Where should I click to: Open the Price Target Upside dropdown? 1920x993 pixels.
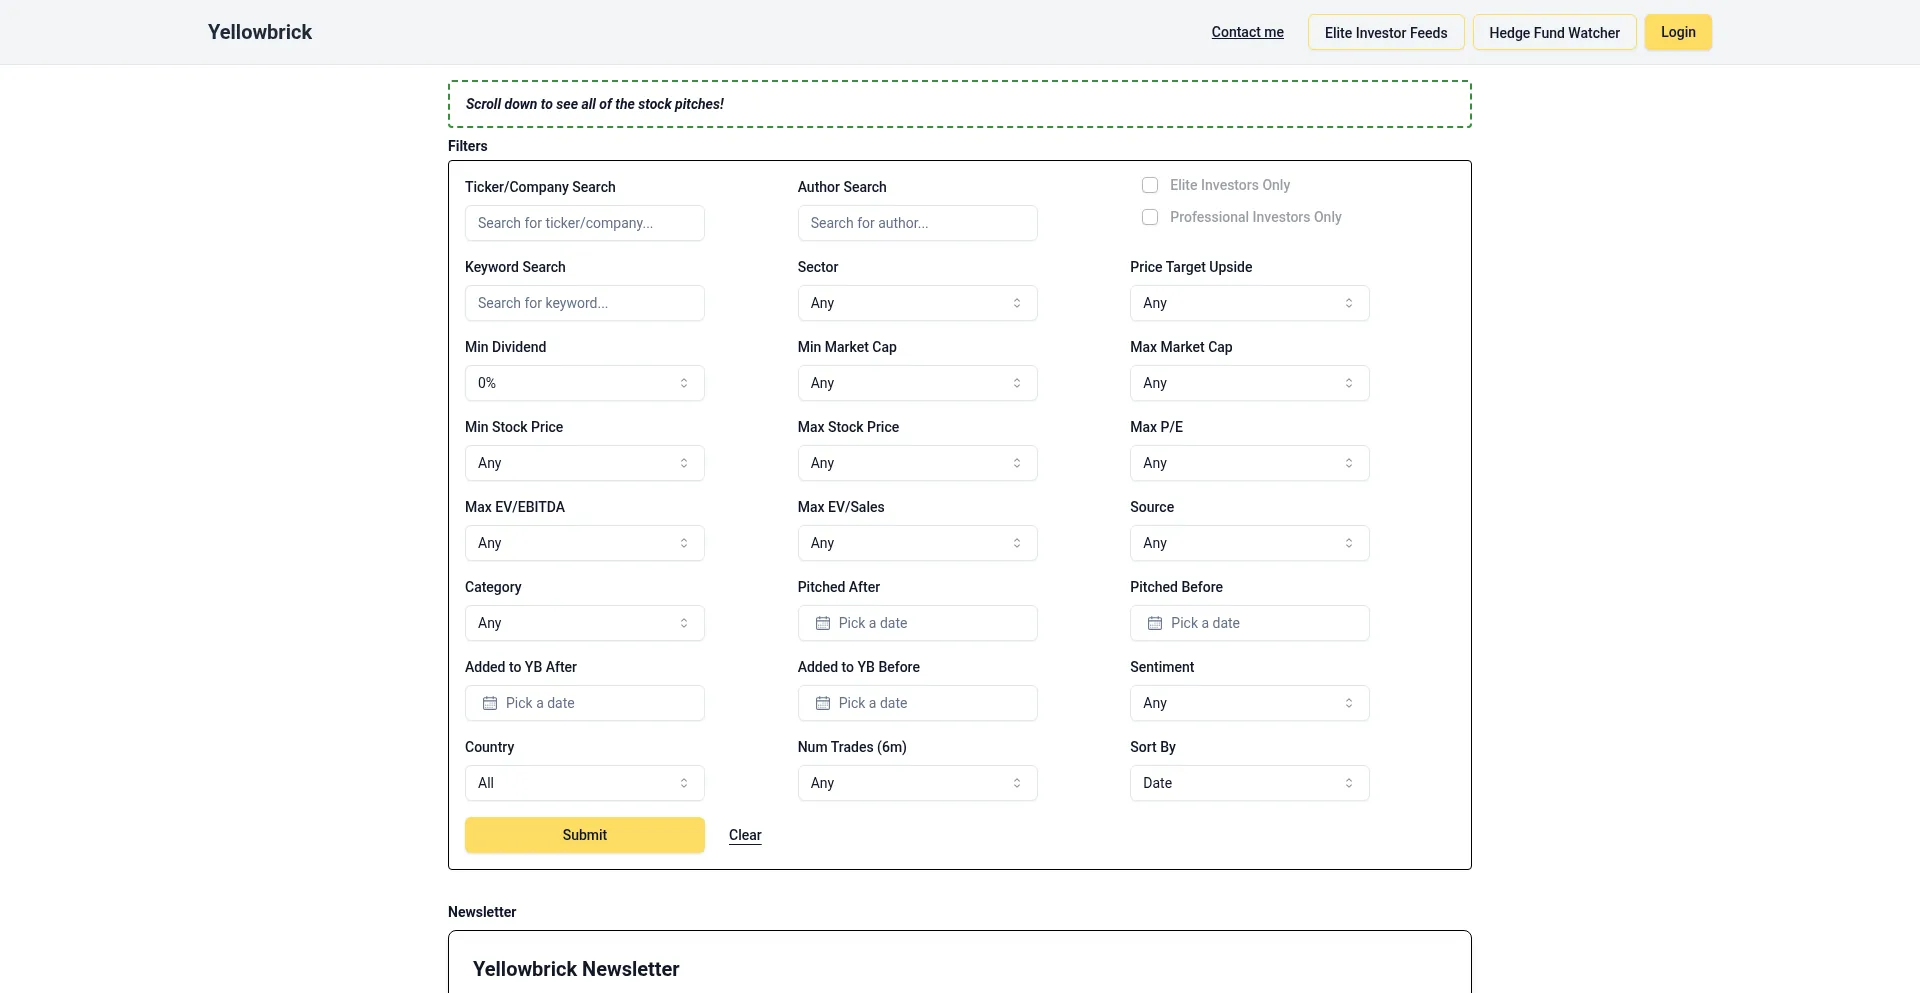click(x=1249, y=303)
